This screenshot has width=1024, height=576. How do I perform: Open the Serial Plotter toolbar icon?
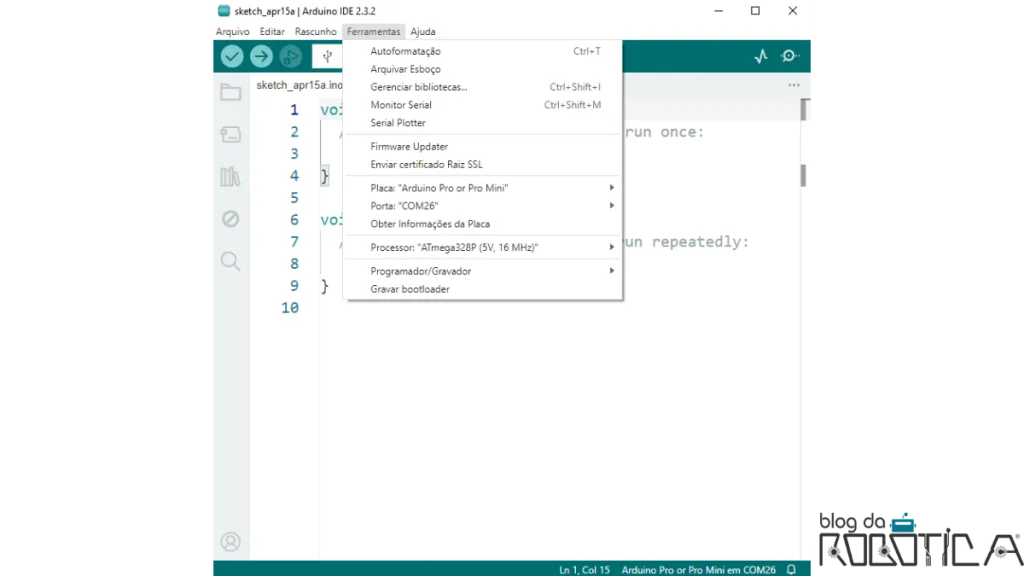(761, 56)
